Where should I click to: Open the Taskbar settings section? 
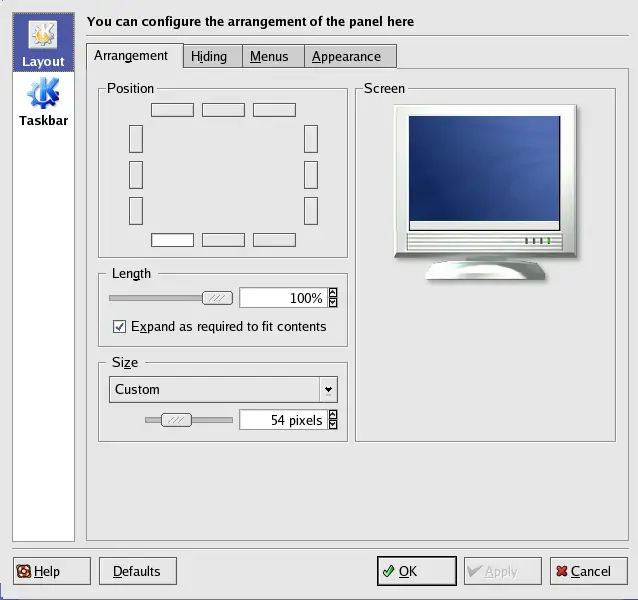(43, 103)
